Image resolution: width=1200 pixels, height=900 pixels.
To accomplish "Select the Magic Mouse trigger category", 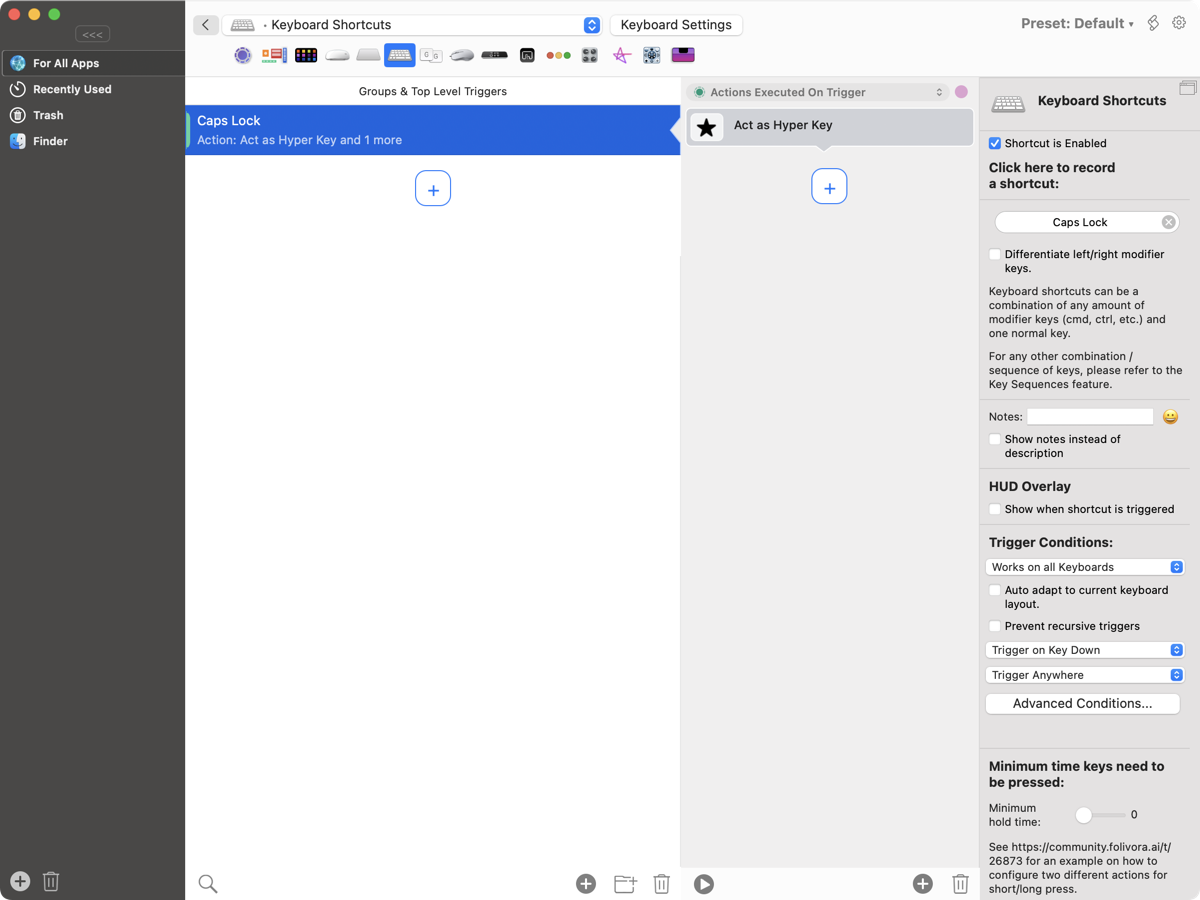I will click(336, 55).
